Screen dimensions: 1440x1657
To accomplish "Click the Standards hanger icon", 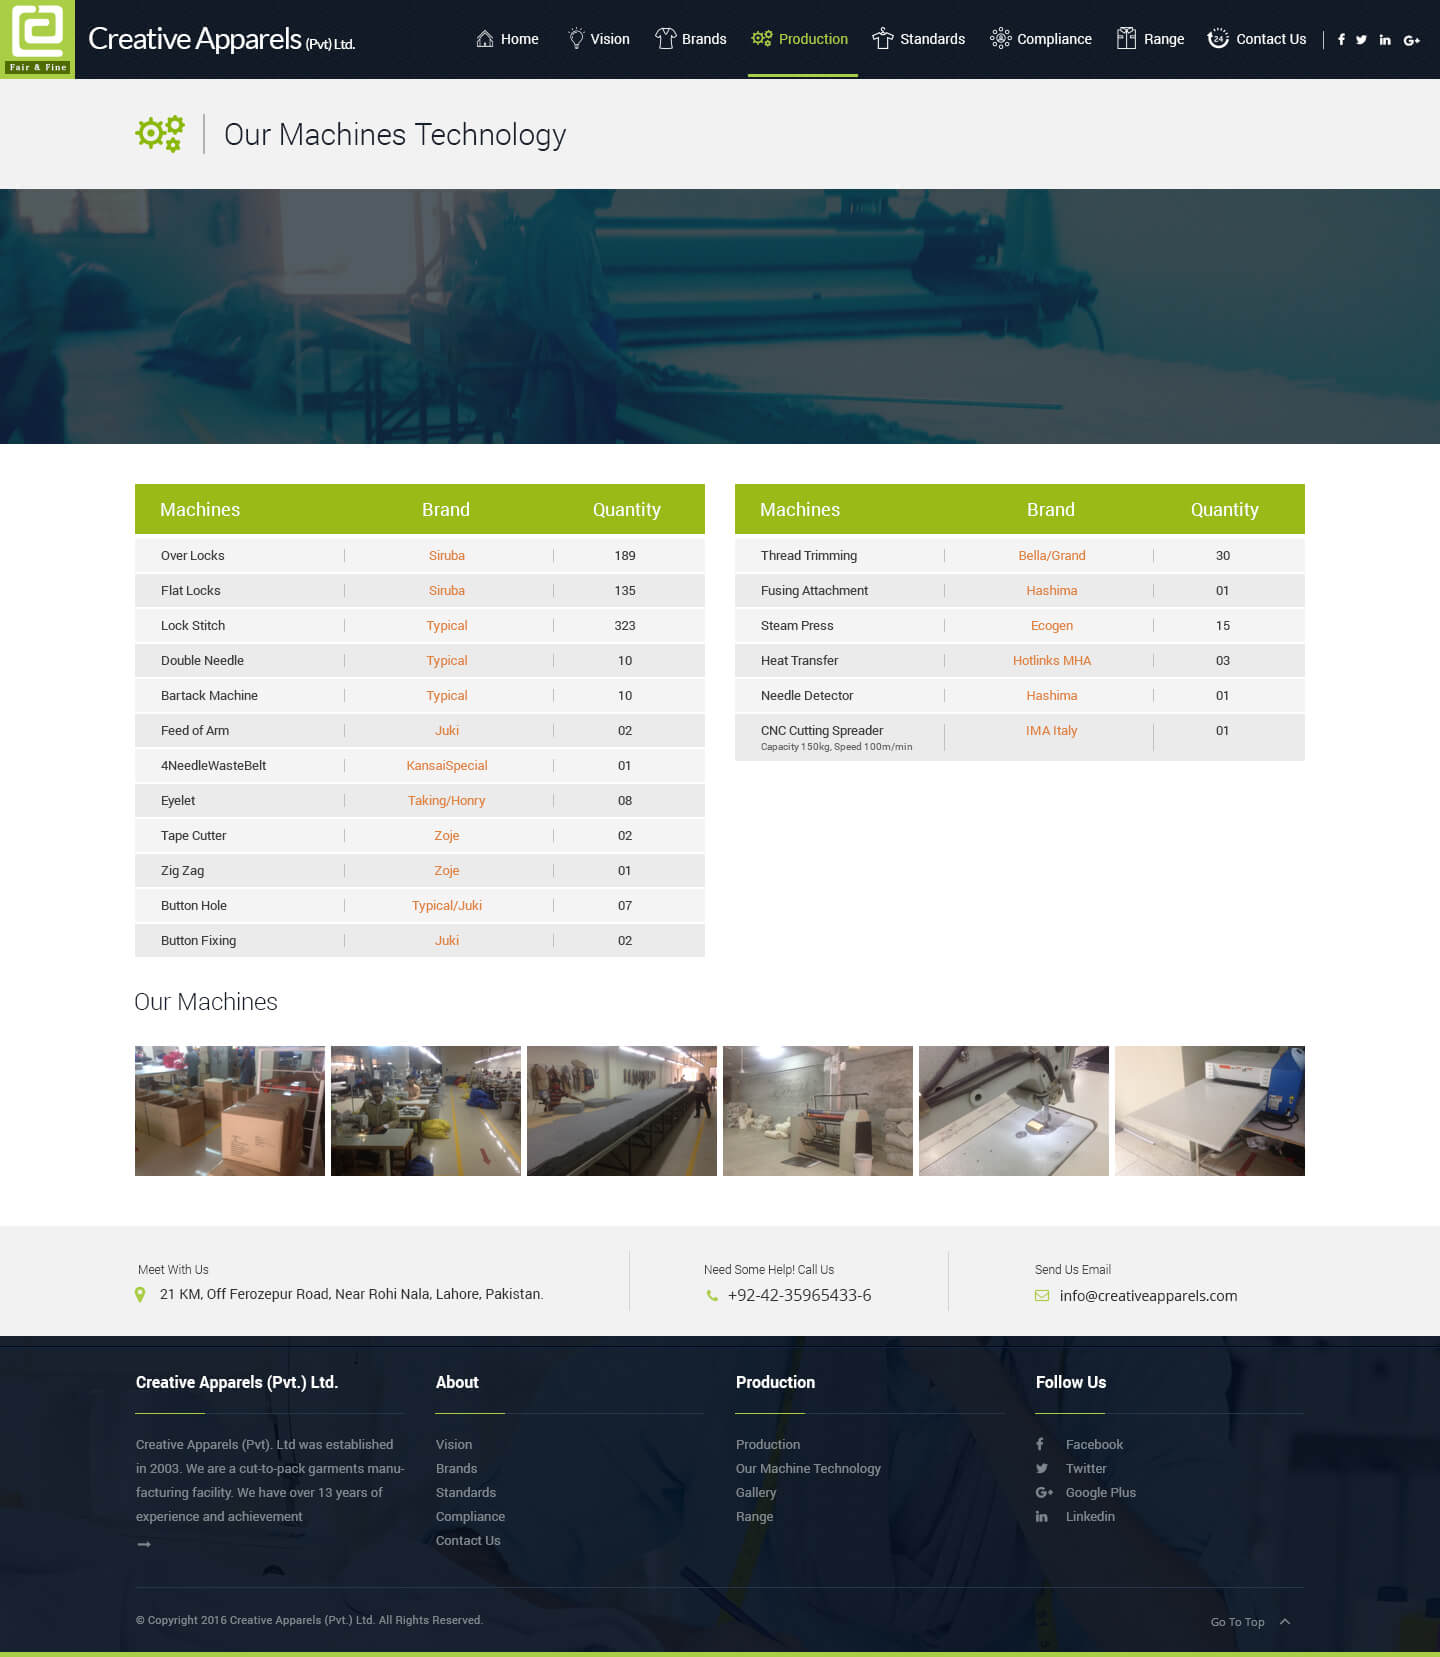I will 883,39.
